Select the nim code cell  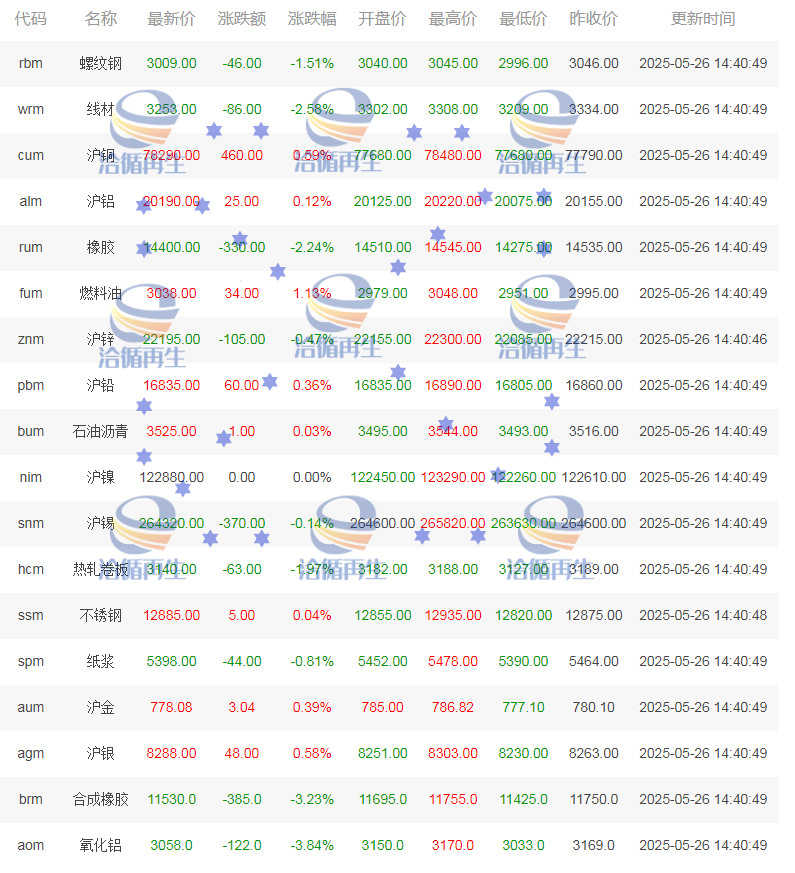click(x=31, y=478)
